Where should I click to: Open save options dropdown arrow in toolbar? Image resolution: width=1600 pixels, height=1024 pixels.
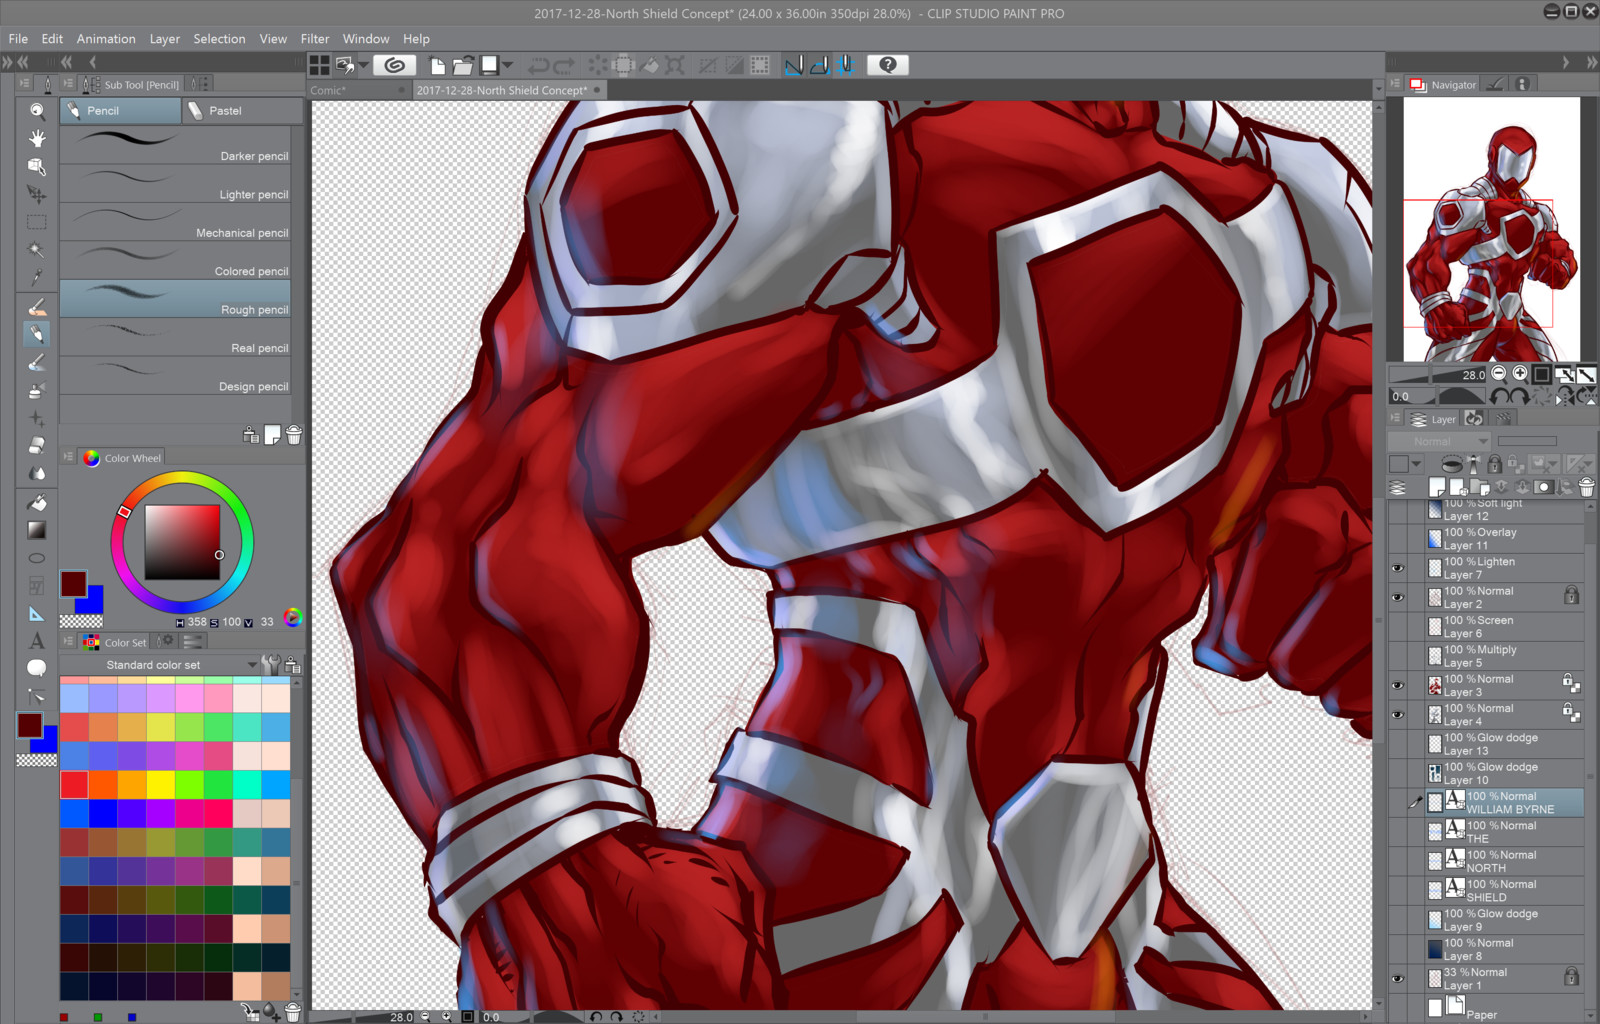pos(508,65)
